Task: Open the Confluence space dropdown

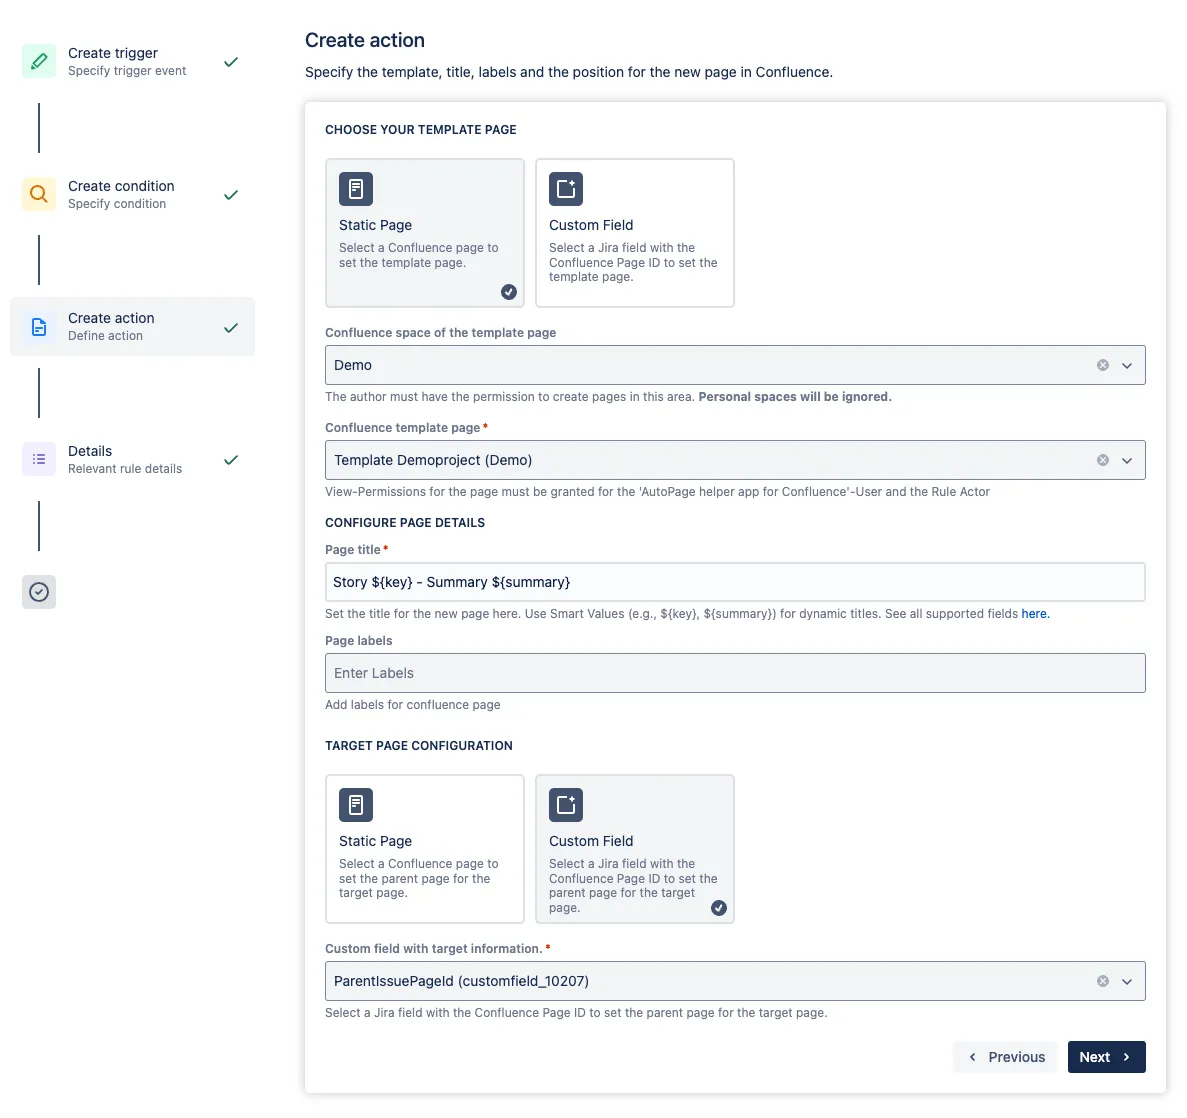Action: click(1128, 365)
